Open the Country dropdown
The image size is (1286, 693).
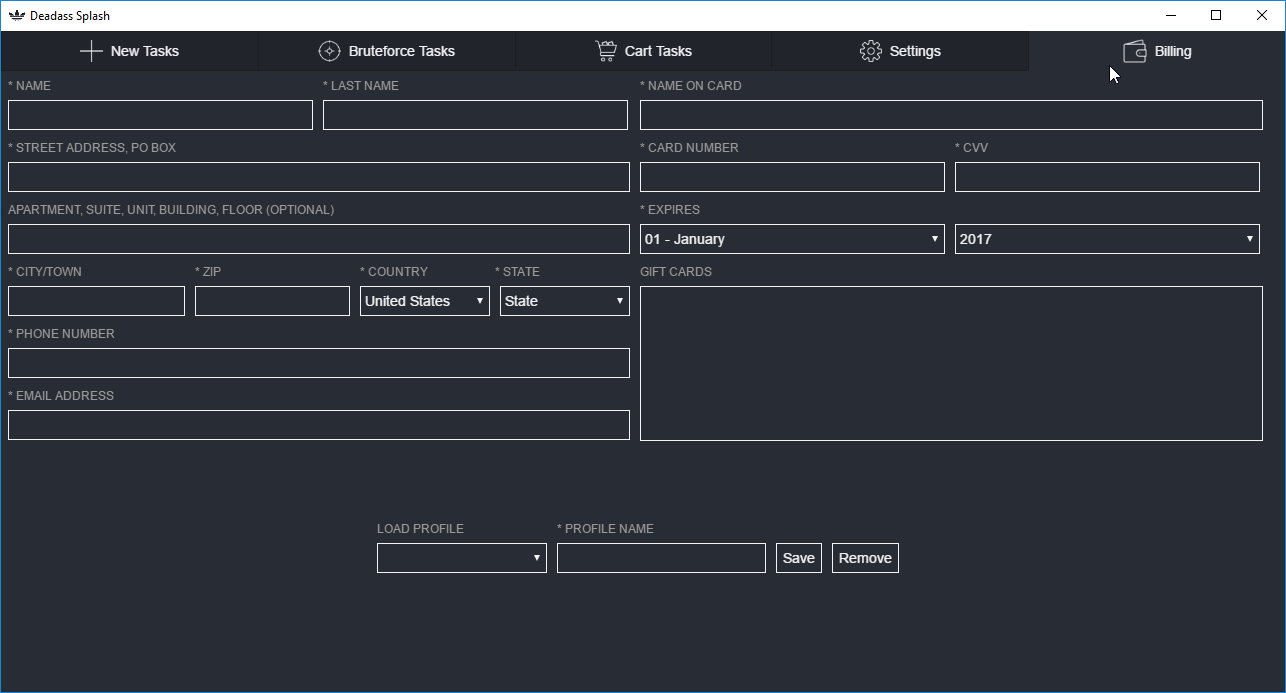(x=425, y=301)
